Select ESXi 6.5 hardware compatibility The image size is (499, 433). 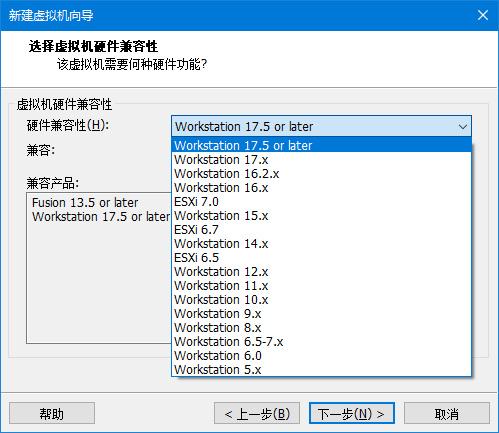pos(321,258)
